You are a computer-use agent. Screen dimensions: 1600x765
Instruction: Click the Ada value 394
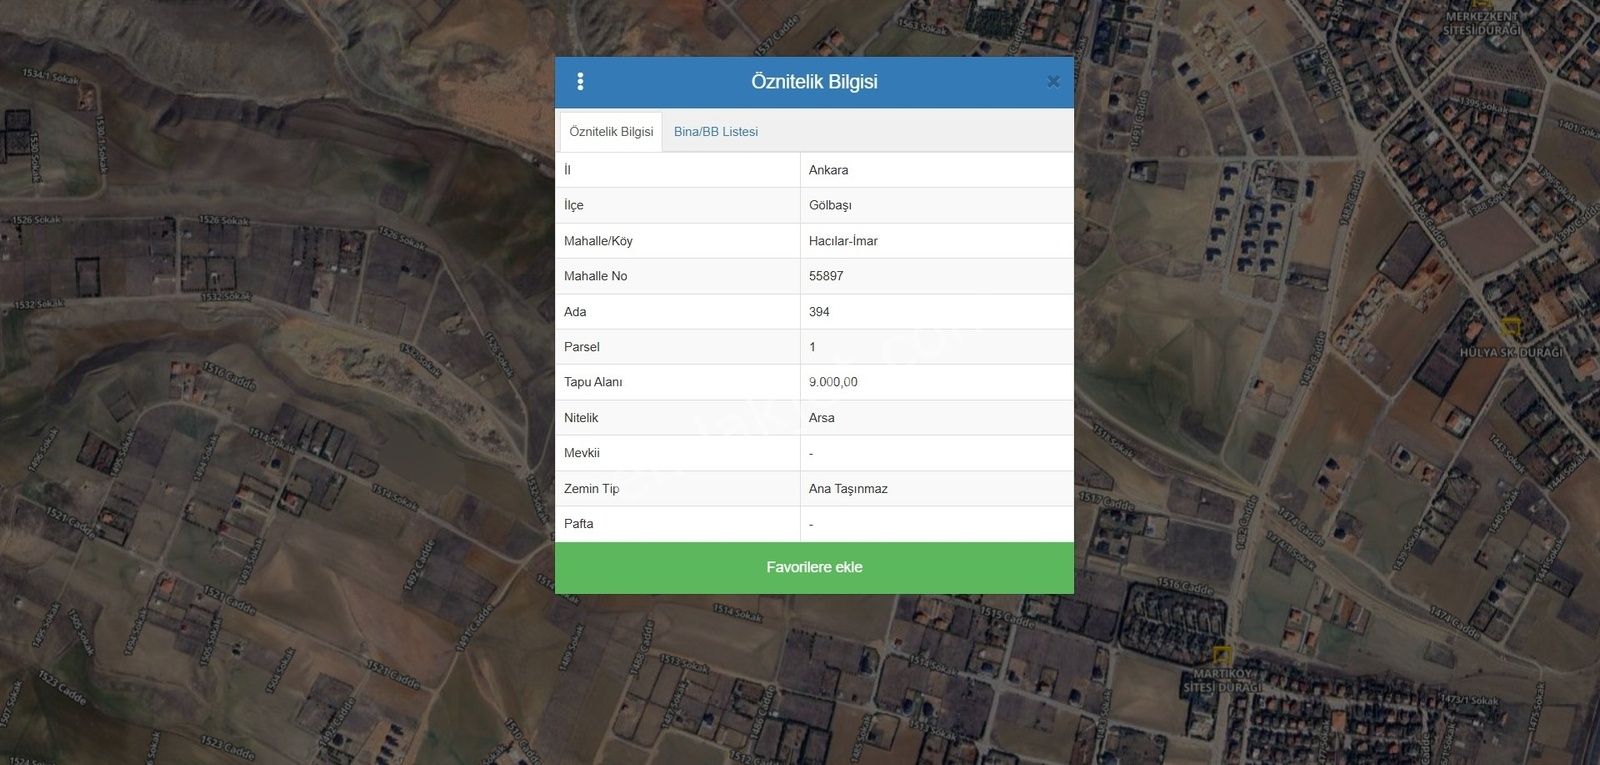(819, 312)
